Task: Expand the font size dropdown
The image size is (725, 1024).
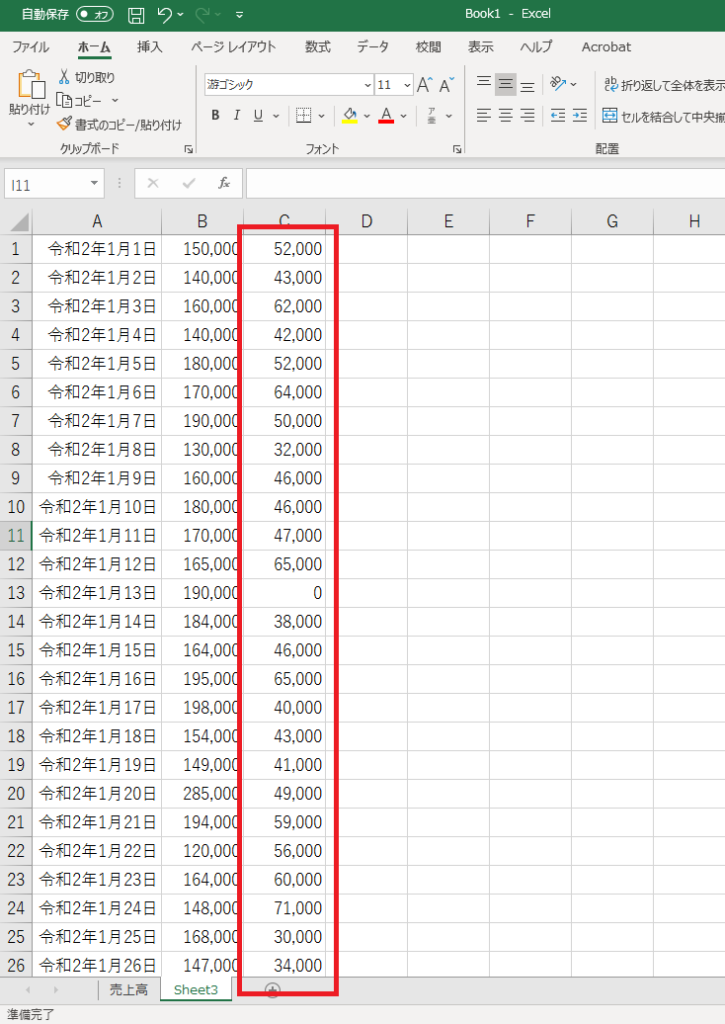Action: coord(406,85)
